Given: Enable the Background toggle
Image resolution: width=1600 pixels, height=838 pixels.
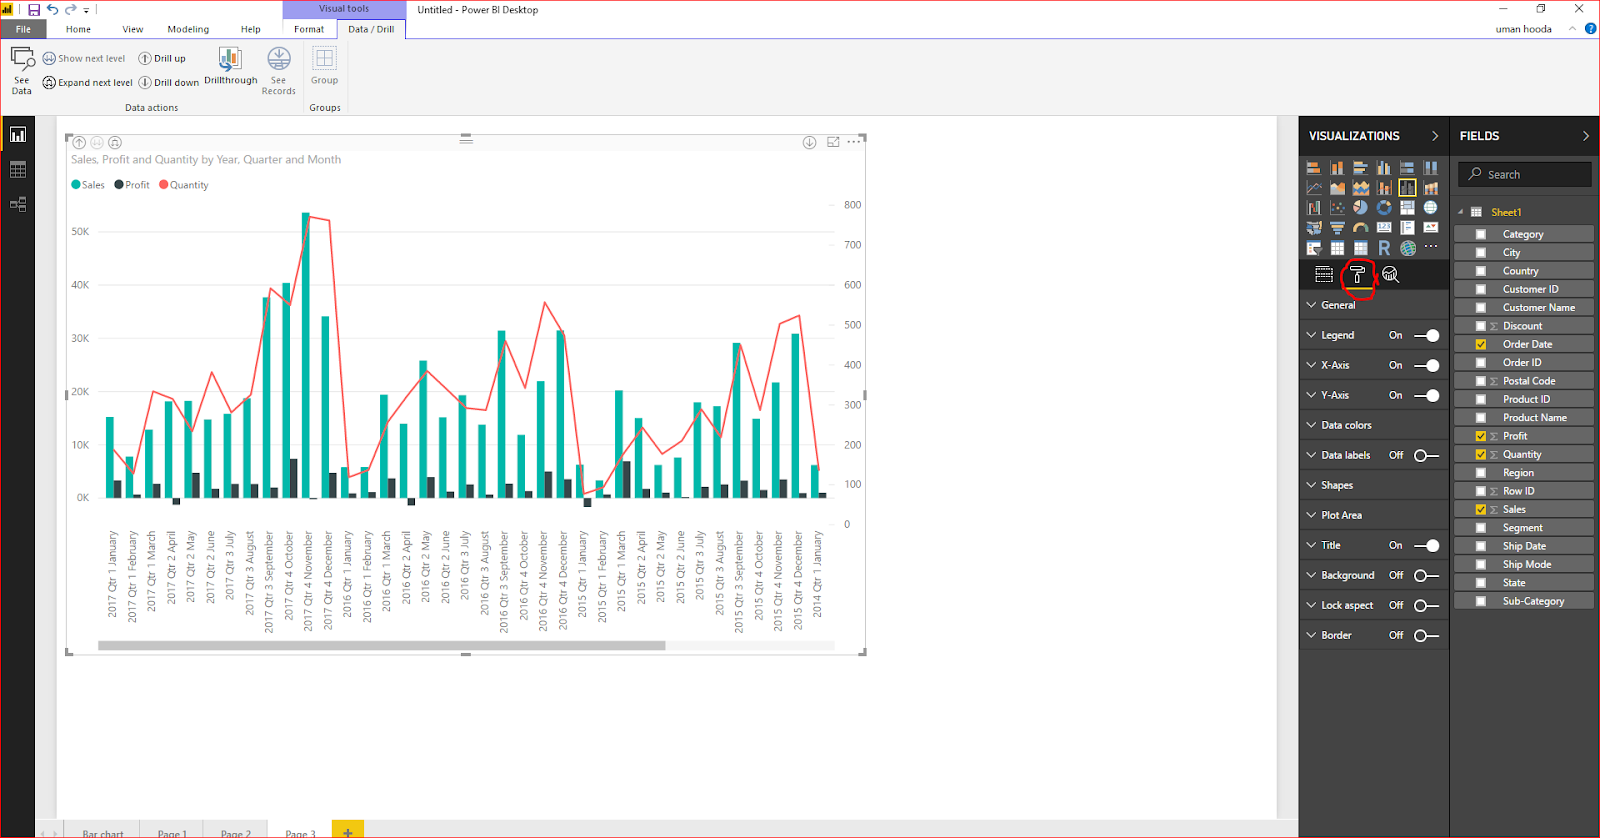Looking at the screenshot, I should pos(1427,575).
